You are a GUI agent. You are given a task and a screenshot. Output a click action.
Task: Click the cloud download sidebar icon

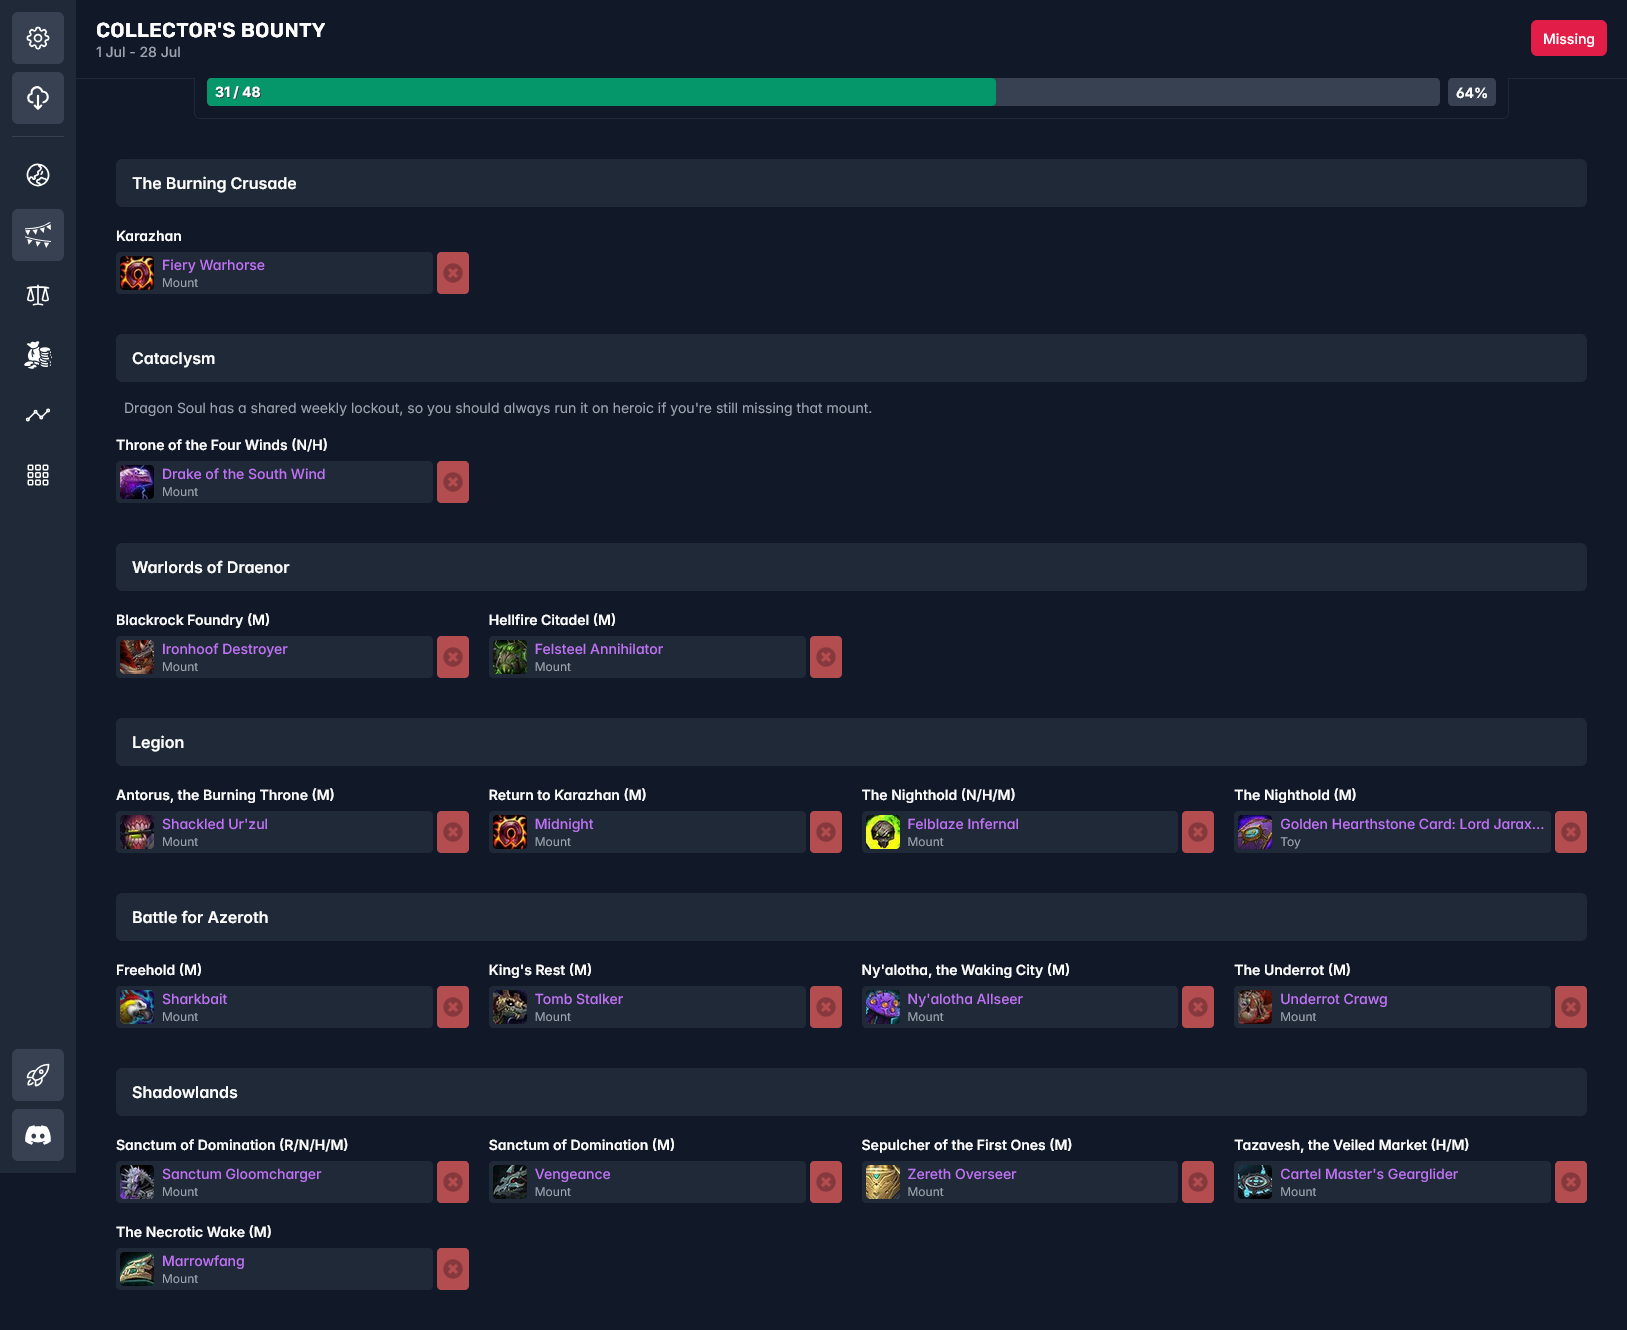click(x=38, y=98)
